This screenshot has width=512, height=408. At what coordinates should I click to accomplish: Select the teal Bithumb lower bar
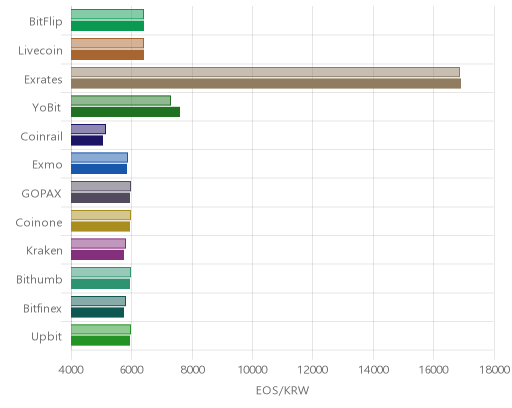coord(101,284)
